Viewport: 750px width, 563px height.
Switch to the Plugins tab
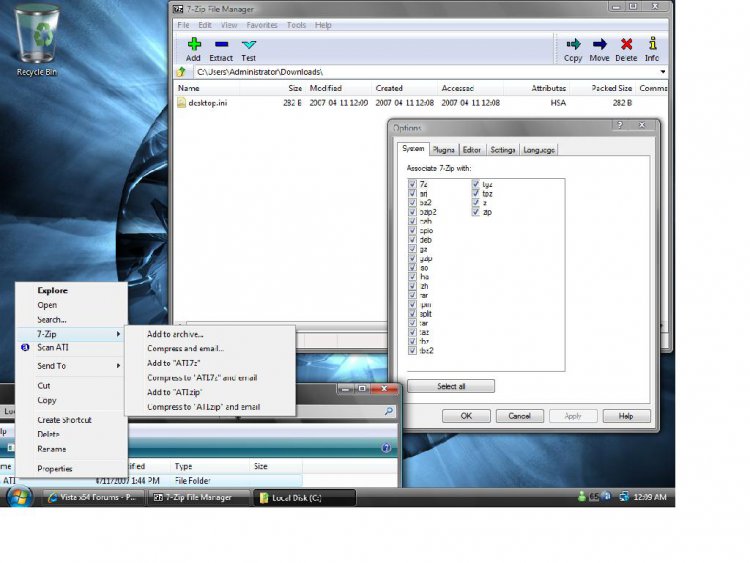[x=443, y=150]
